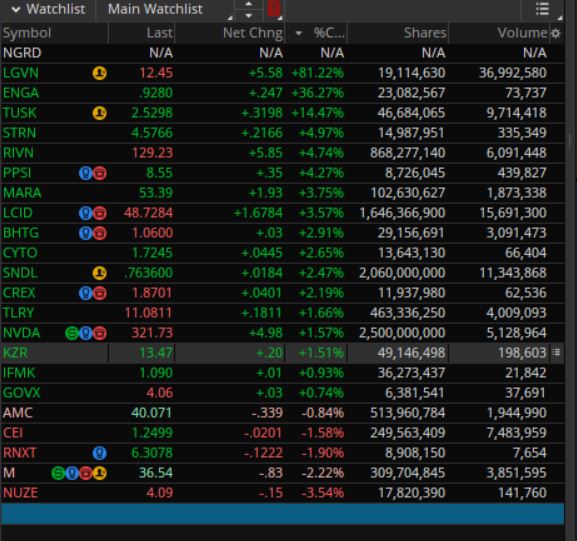Select the GOVX symbol

pyautogui.click(x=21, y=393)
